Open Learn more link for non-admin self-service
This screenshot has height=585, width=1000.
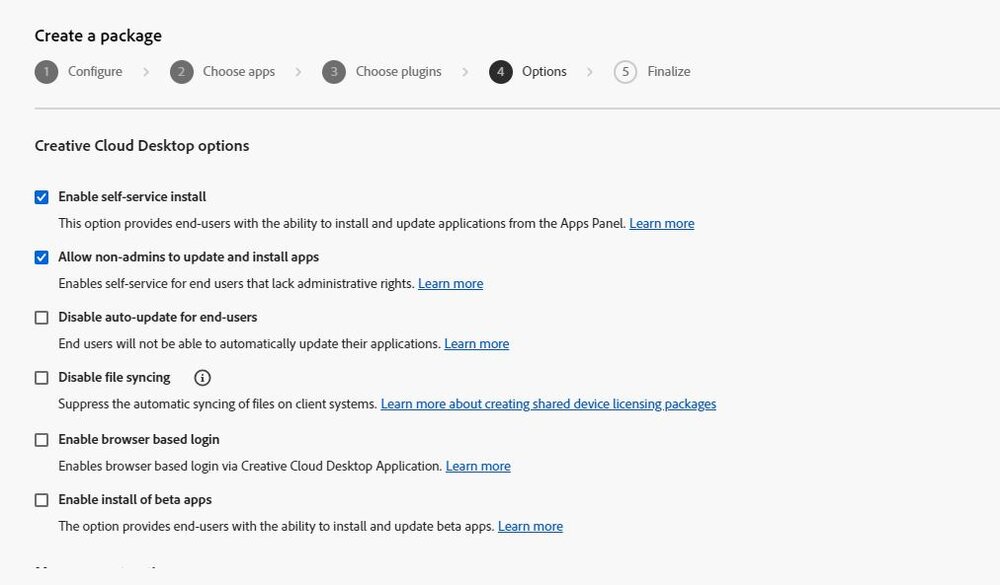pos(450,283)
